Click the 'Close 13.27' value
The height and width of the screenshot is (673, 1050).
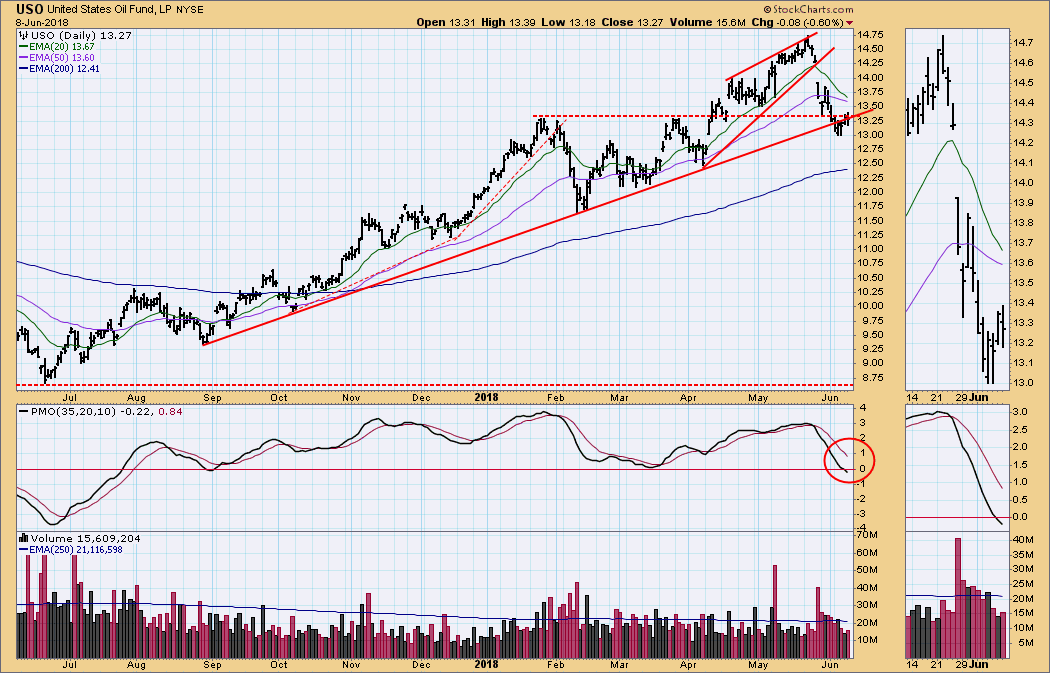pyautogui.click(x=632, y=22)
